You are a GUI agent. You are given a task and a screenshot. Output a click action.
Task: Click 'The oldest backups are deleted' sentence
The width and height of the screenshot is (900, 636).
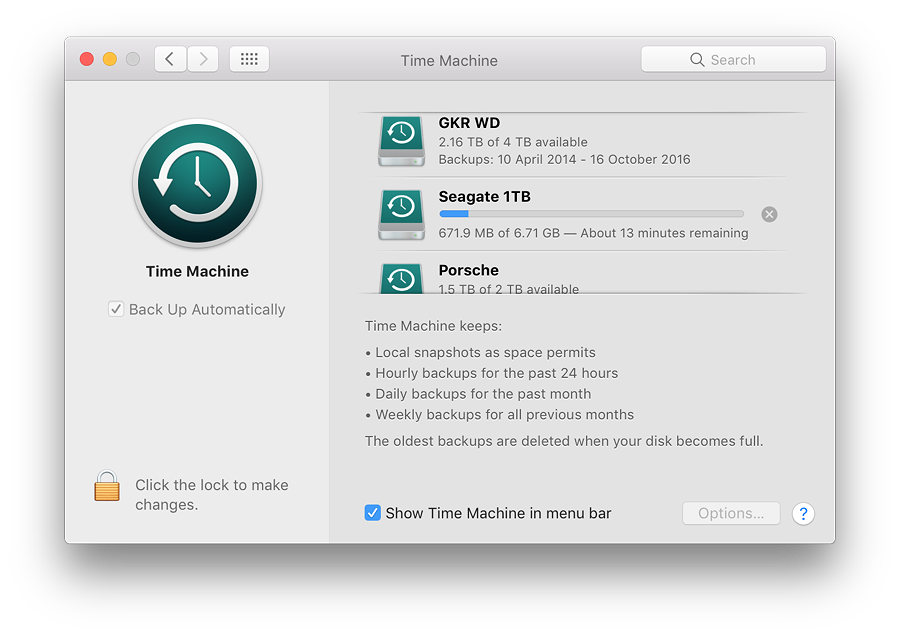click(564, 440)
